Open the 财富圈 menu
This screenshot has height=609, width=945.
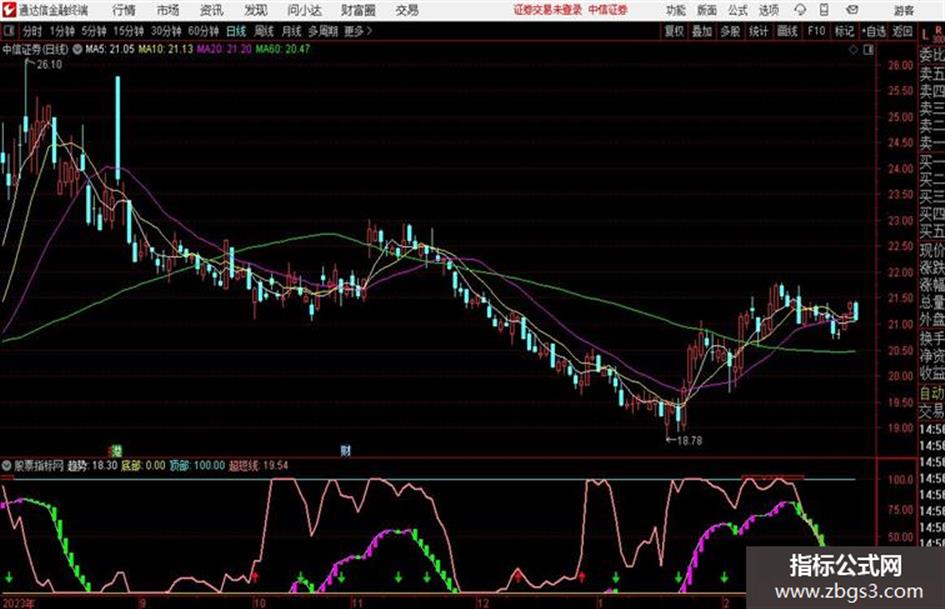358,10
